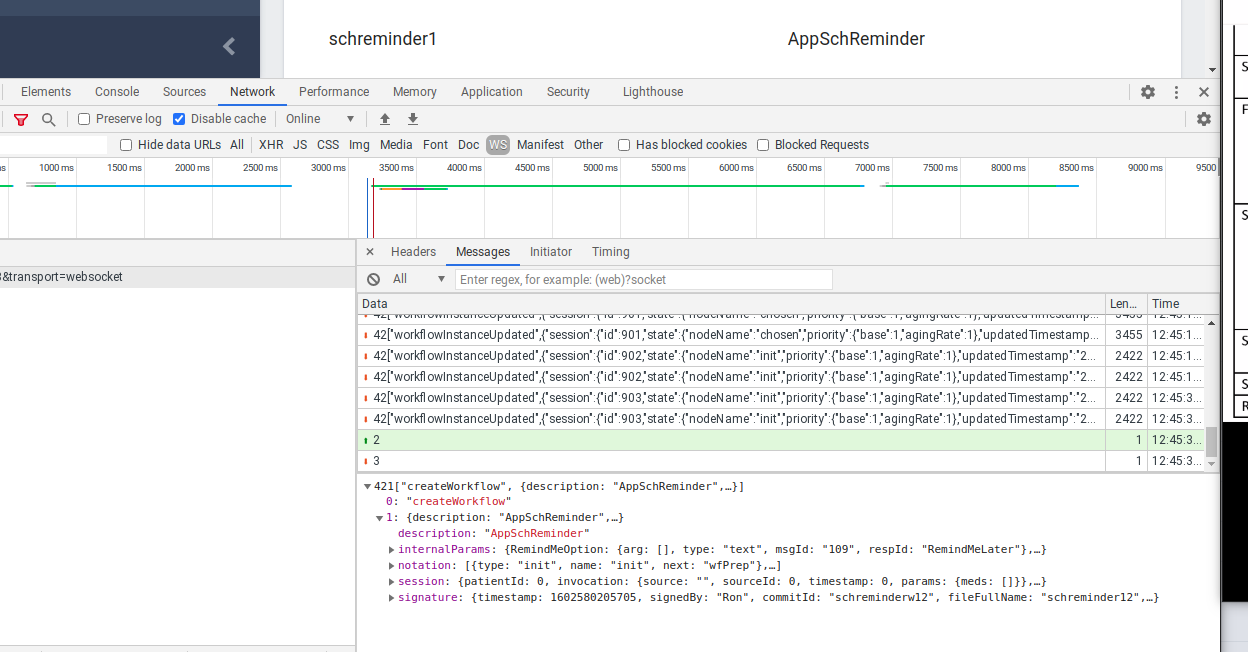The image size is (1248, 652).
Task: Click the filter funnel icon
Action: (21, 119)
